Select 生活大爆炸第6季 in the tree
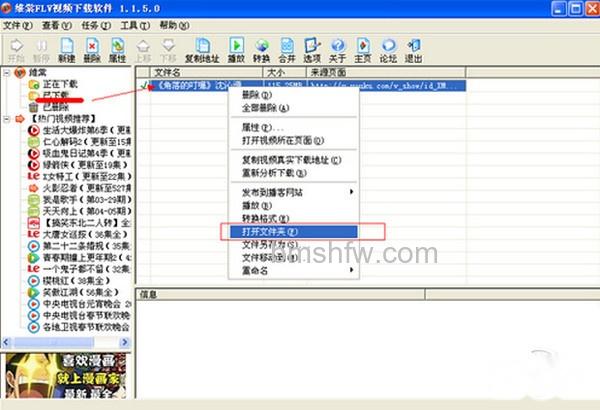 (x=80, y=131)
